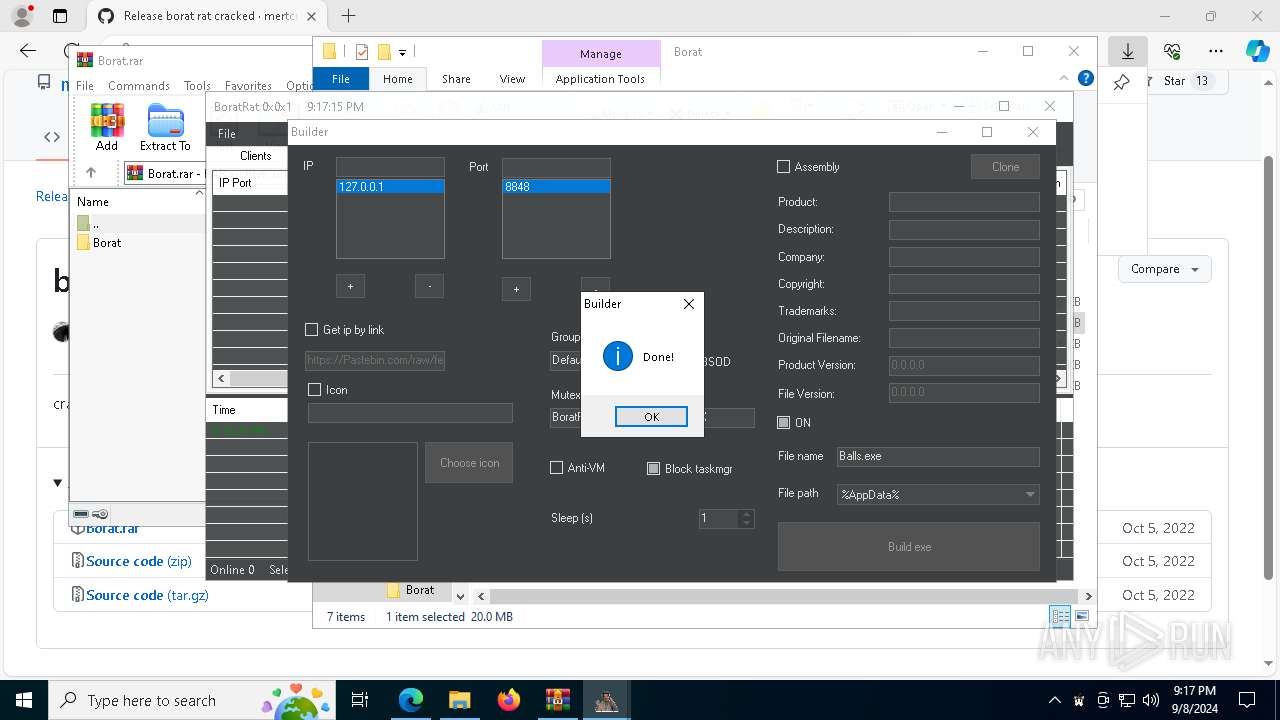
Task: Click the plus button under IP list
Action: point(350,286)
